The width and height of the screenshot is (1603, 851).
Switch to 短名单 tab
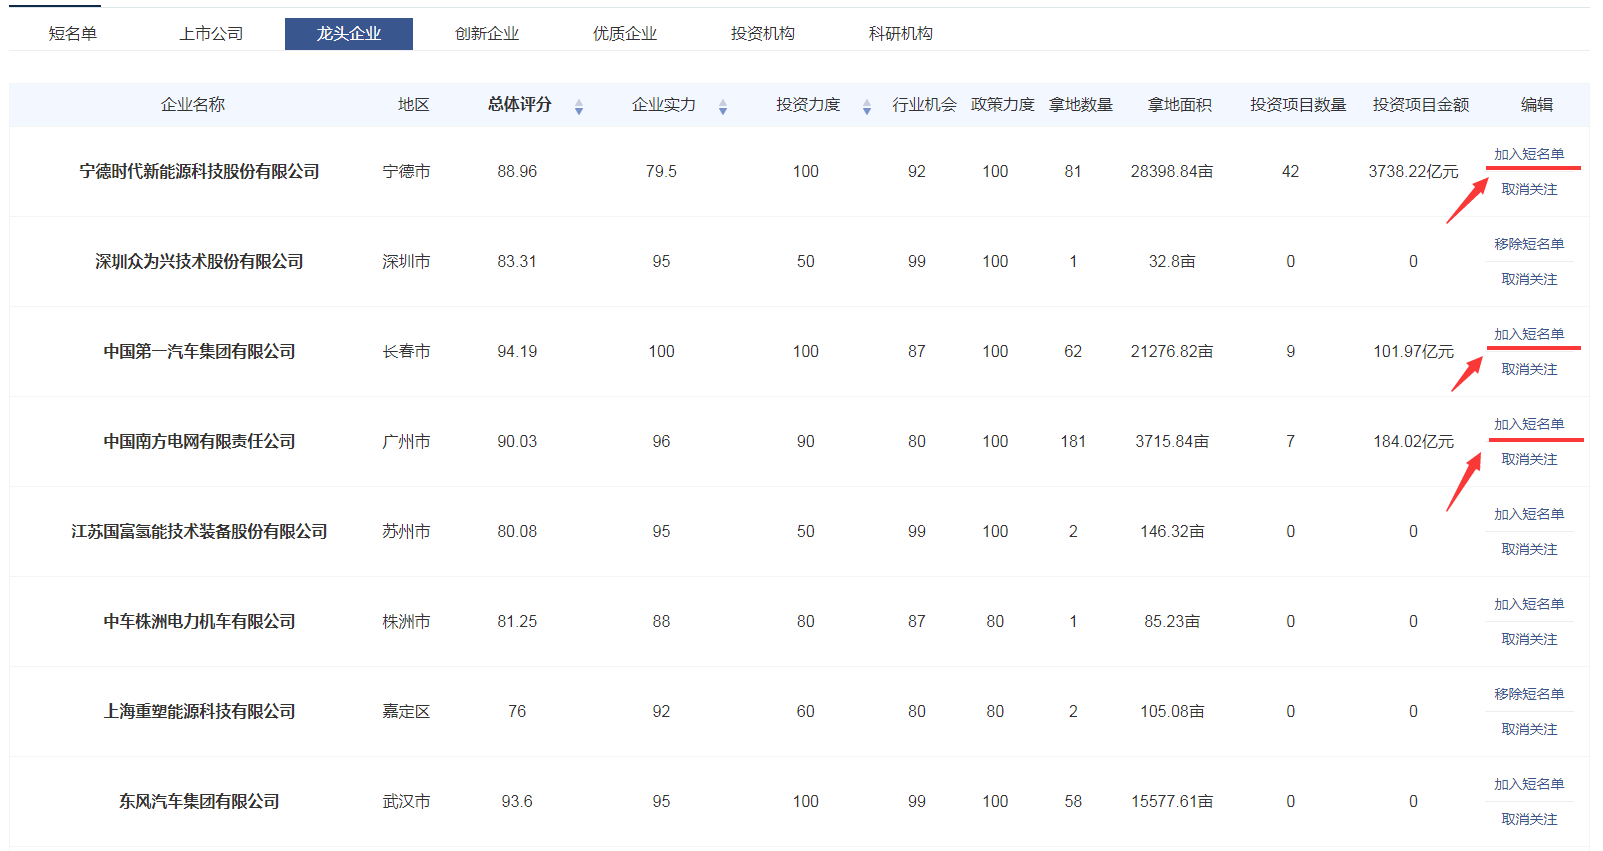(73, 34)
